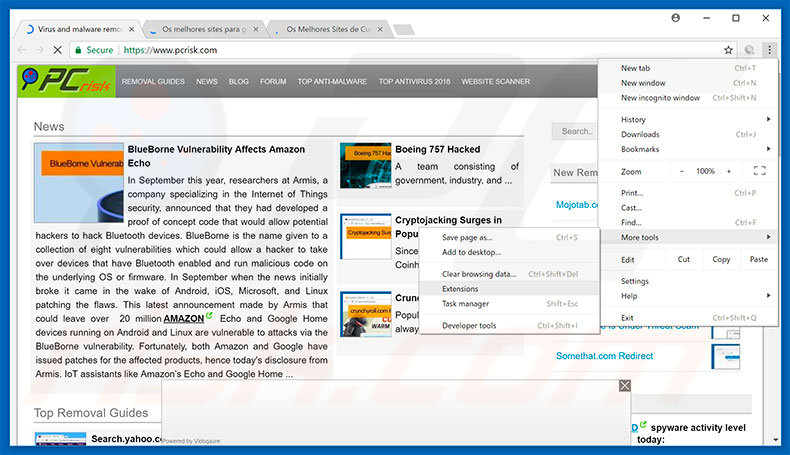Screen dimensions: 790x455
Task: Increase zoom with the plus button
Action: click(x=729, y=171)
